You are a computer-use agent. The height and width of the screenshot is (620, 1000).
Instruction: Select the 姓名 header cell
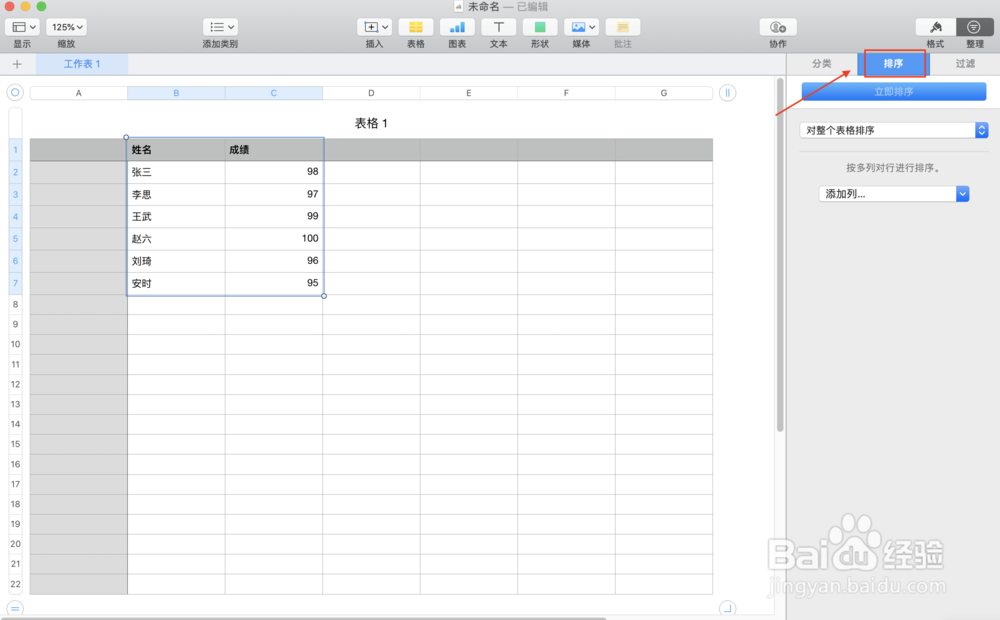176,150
